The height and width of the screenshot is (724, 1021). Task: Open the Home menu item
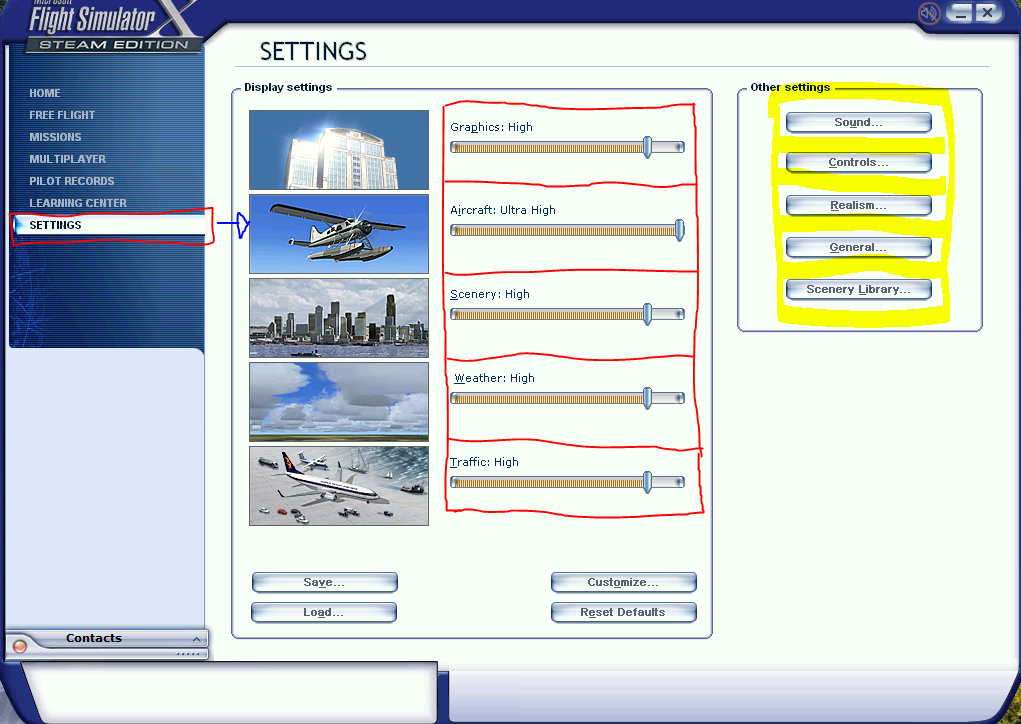(45, 93)
